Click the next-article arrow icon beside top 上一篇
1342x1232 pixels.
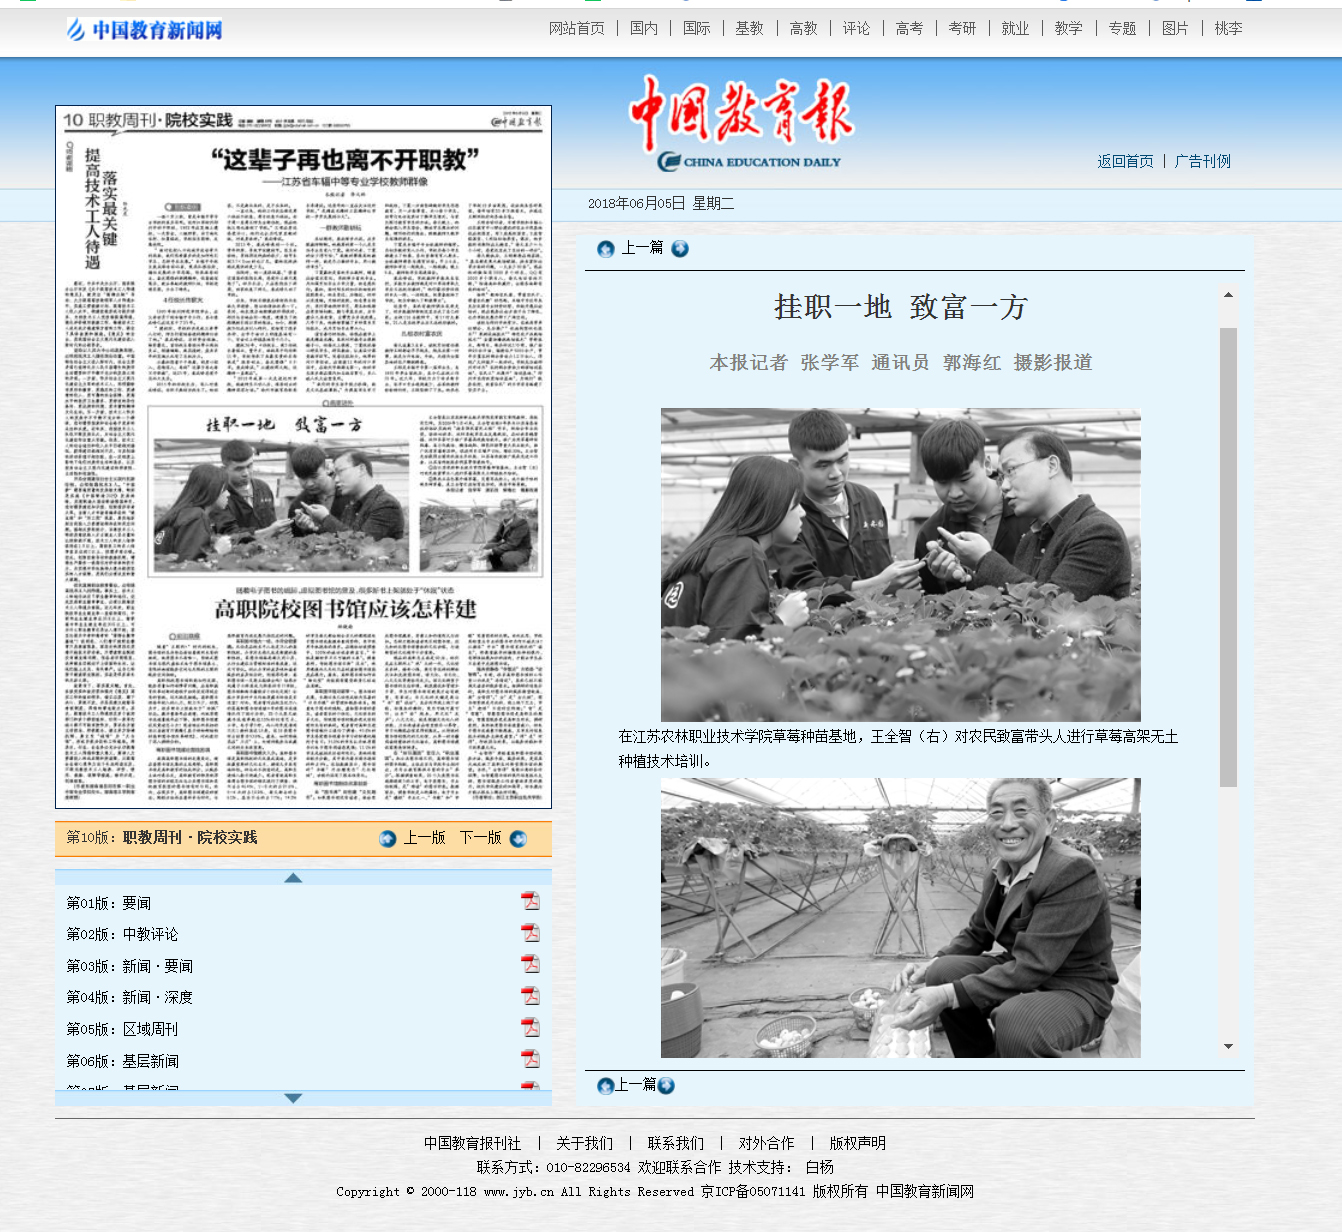tap(680, 249)
